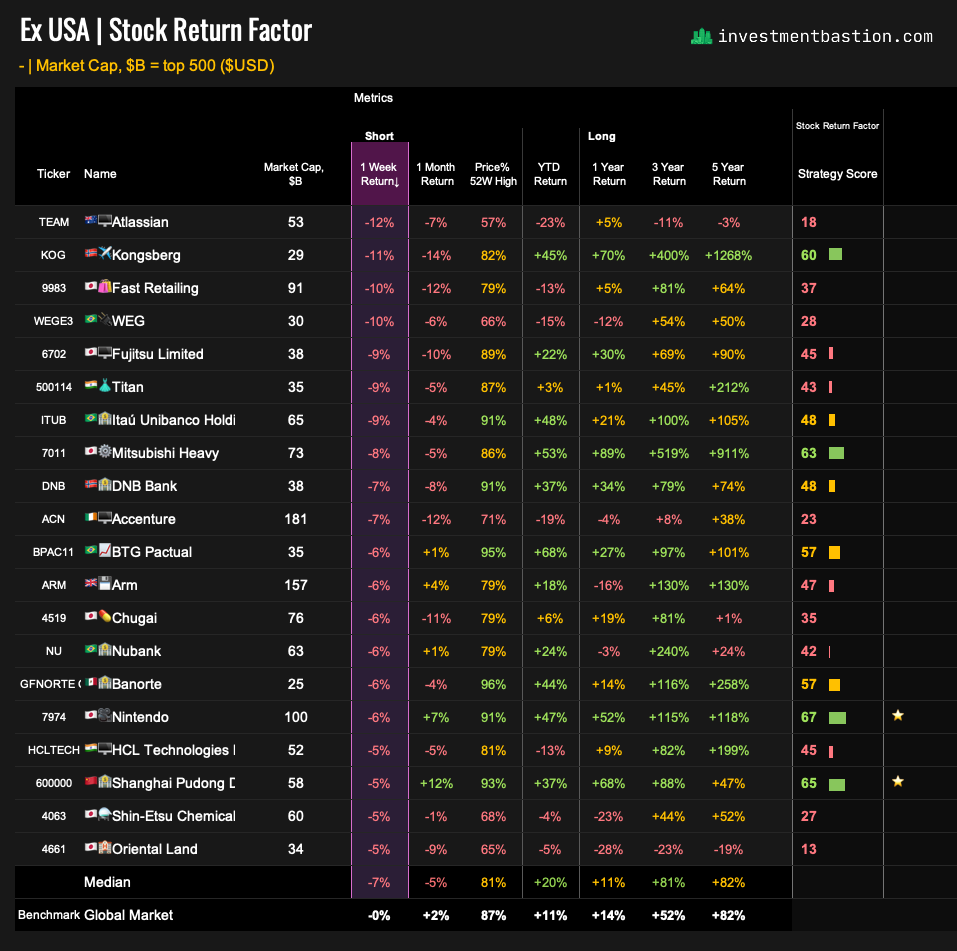Click the bank icon next to Banorte

tap(105, 682)
